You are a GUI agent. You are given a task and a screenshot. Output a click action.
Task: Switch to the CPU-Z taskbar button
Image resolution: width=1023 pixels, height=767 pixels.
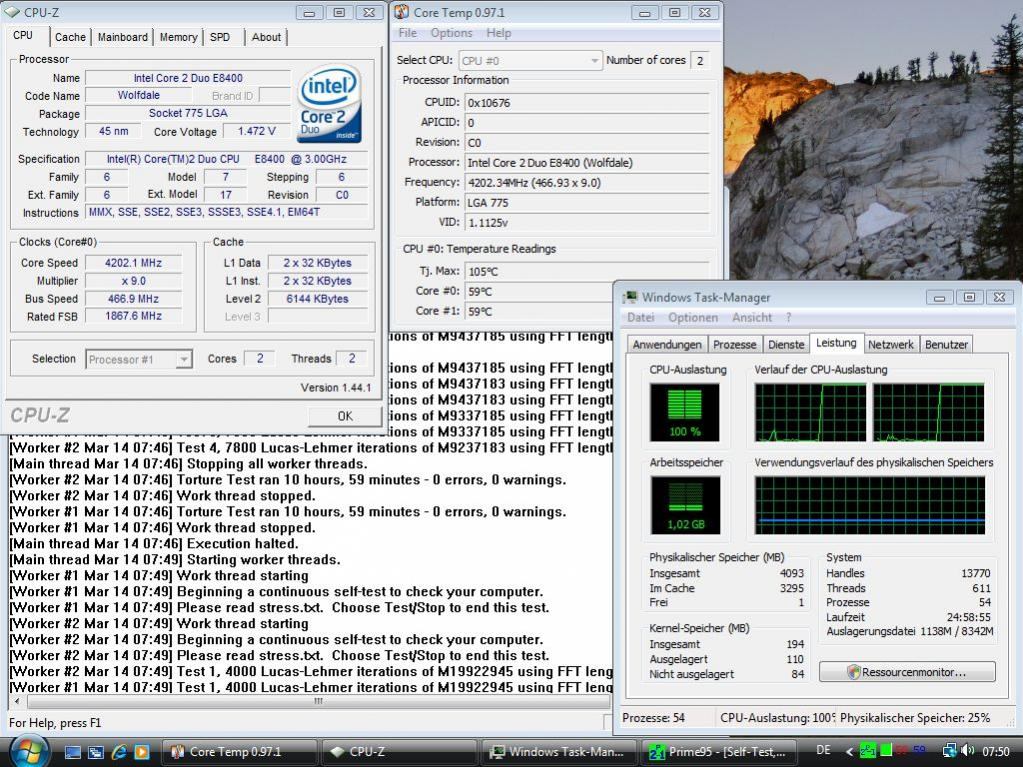tap(399, 752)
